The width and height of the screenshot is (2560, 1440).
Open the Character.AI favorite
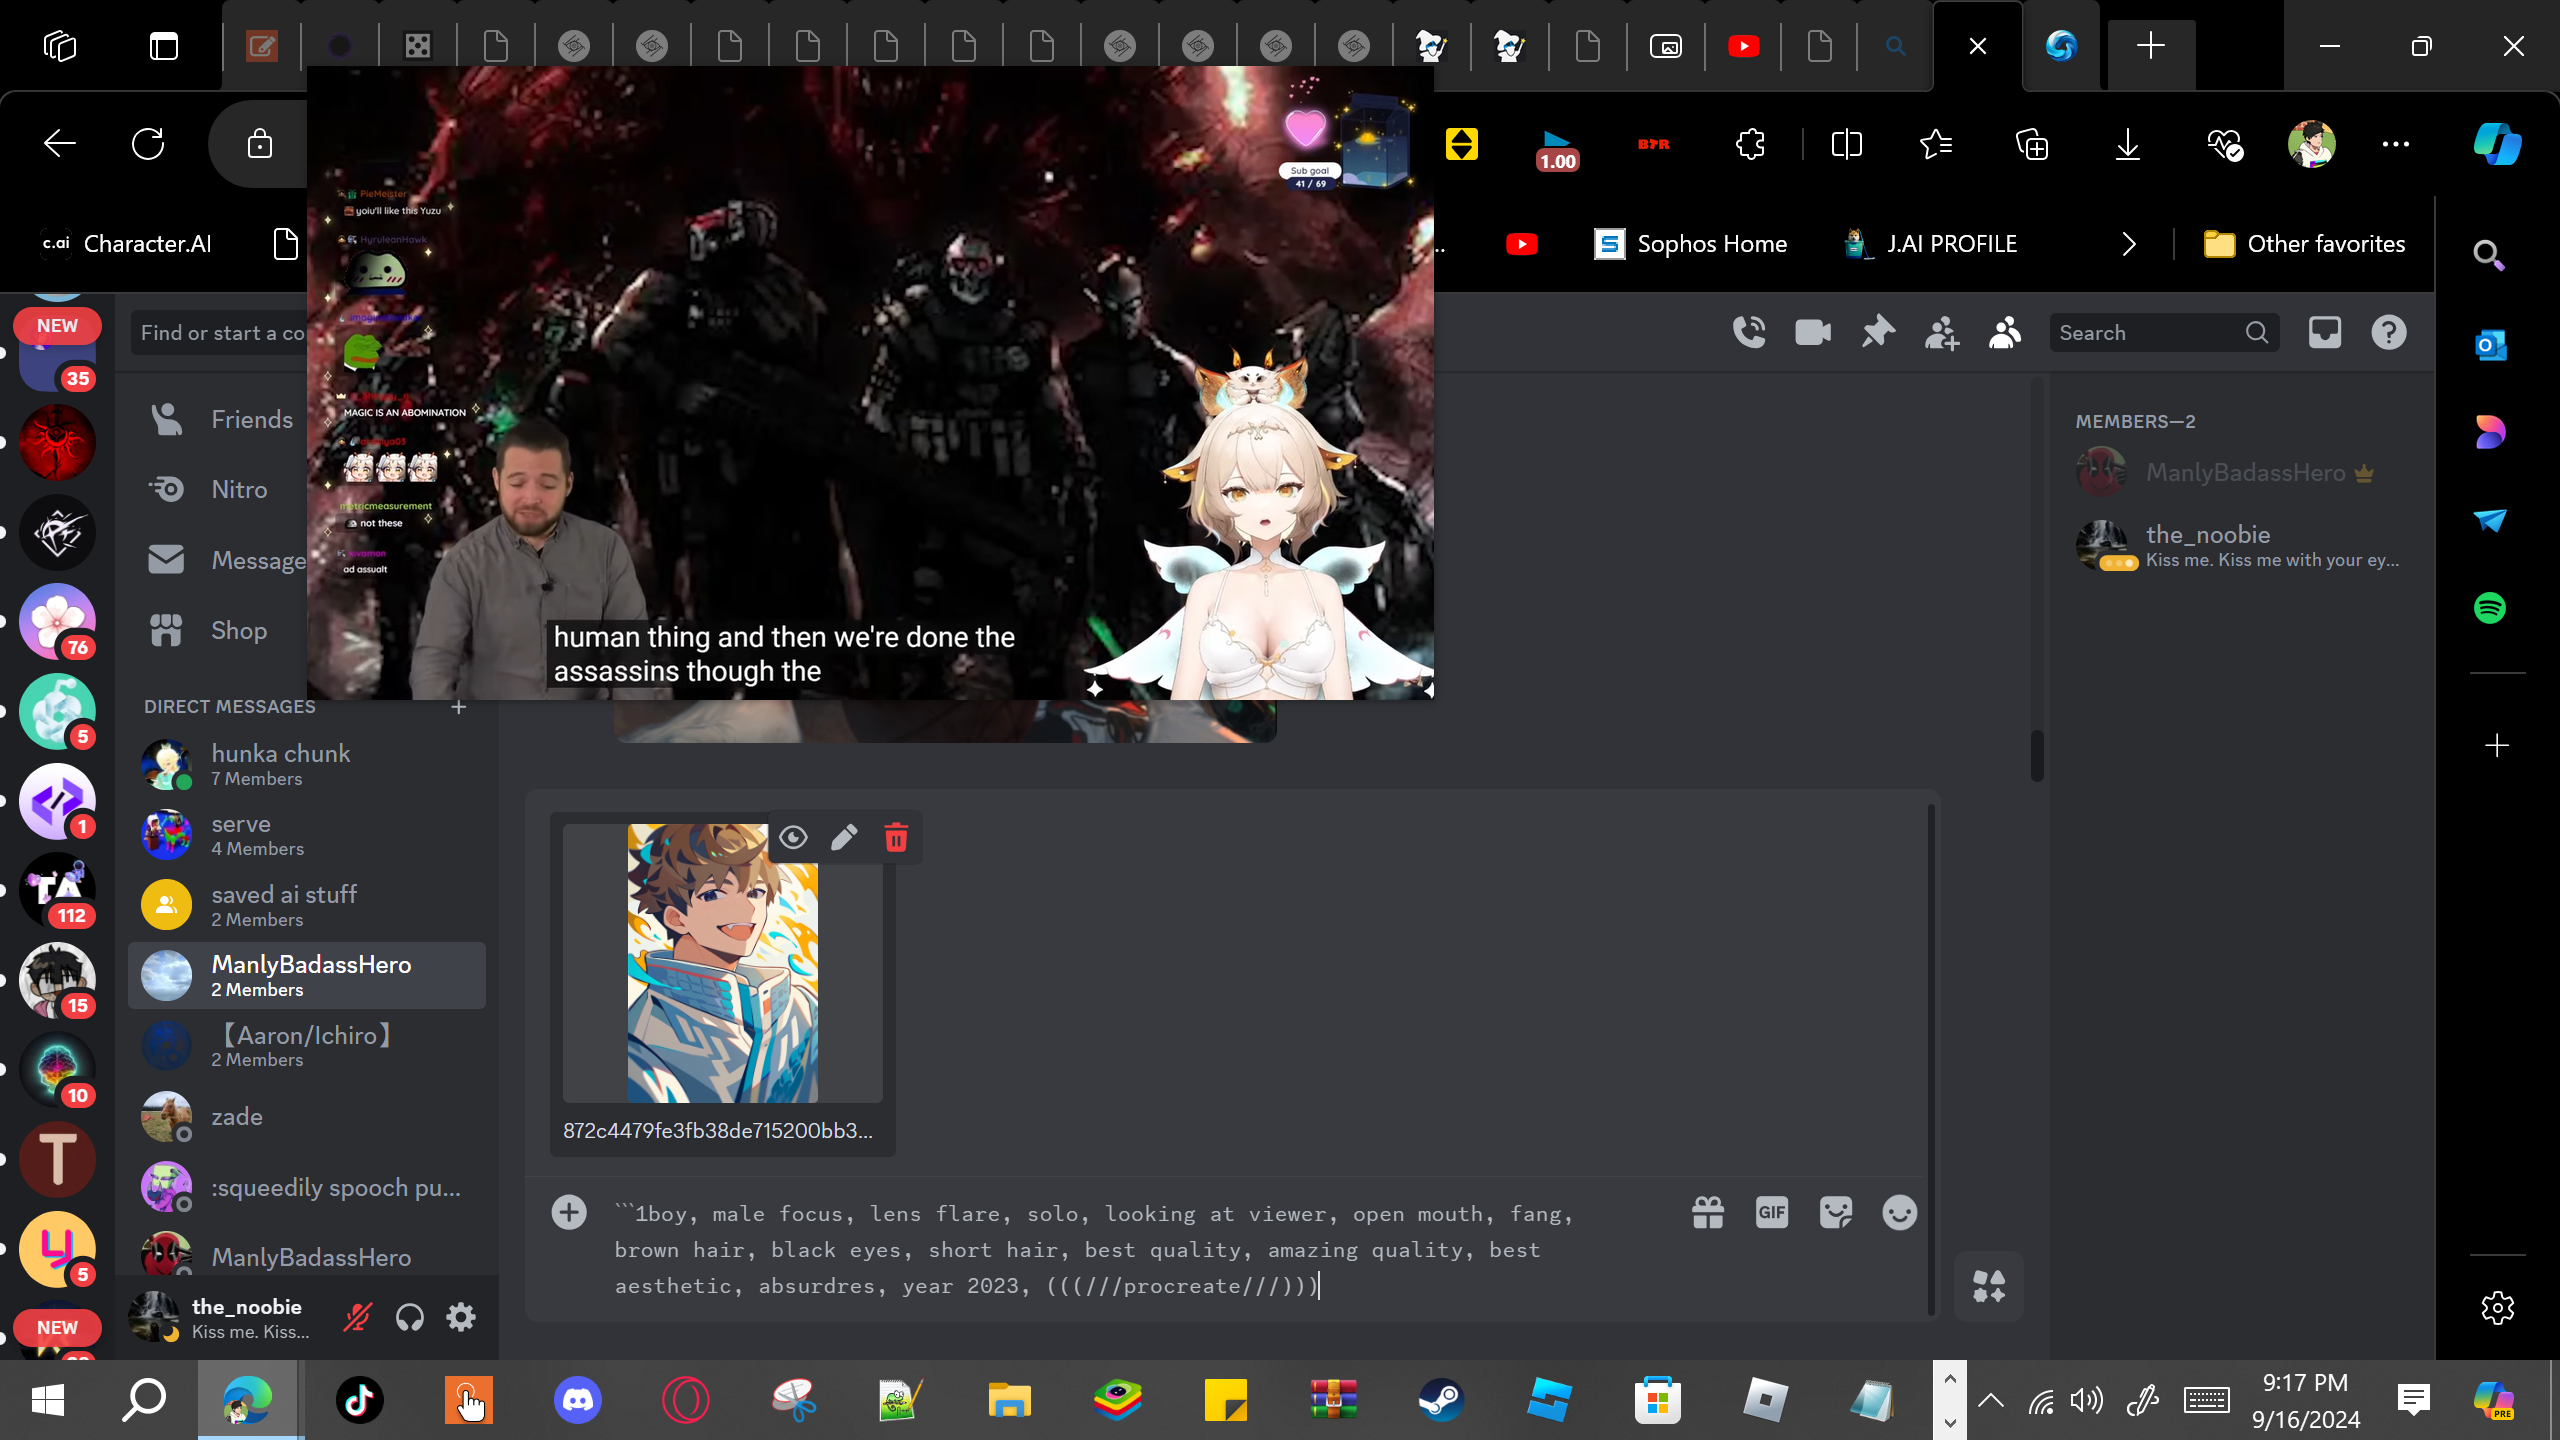tap(127, 244)
